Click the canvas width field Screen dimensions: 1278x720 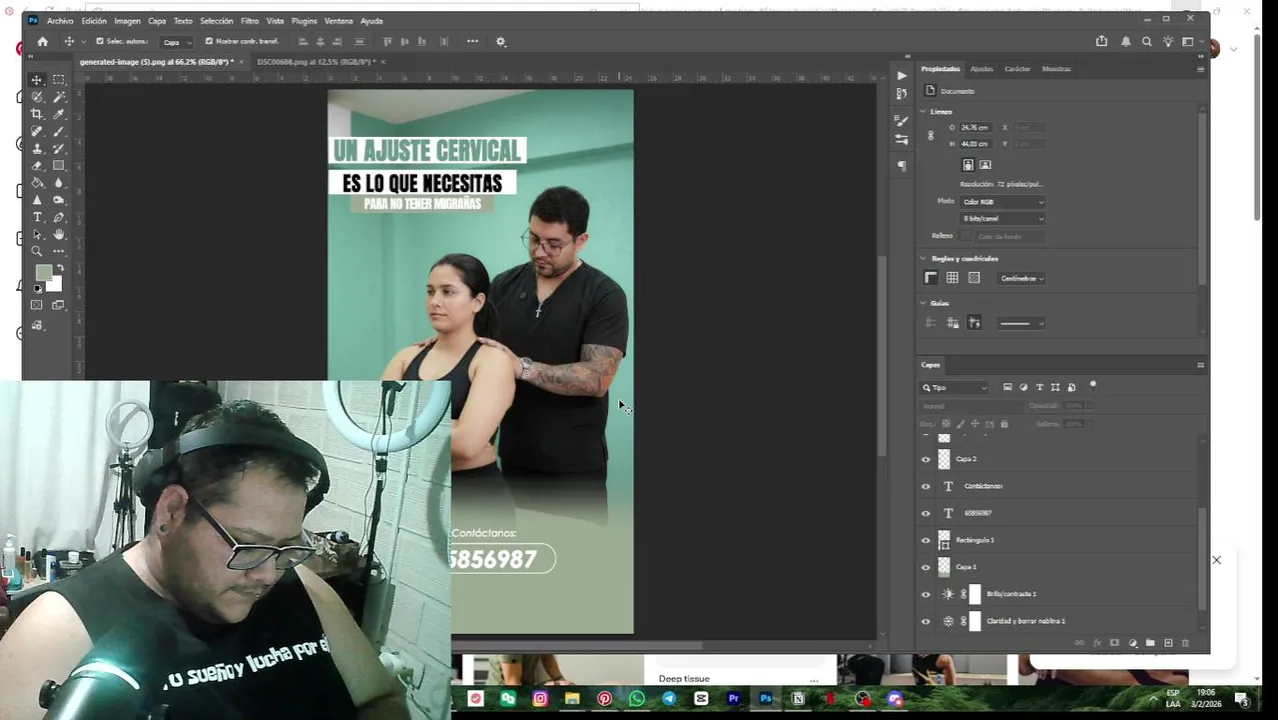[975, 128]
